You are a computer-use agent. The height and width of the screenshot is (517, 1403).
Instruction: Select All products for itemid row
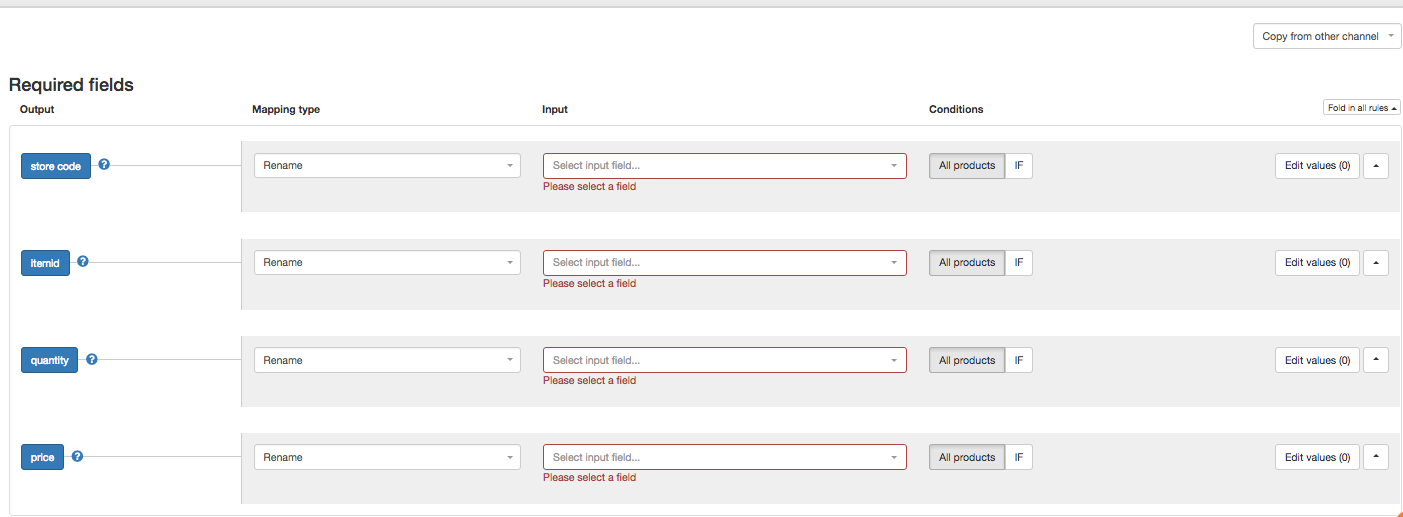click(x=966, y=263)
